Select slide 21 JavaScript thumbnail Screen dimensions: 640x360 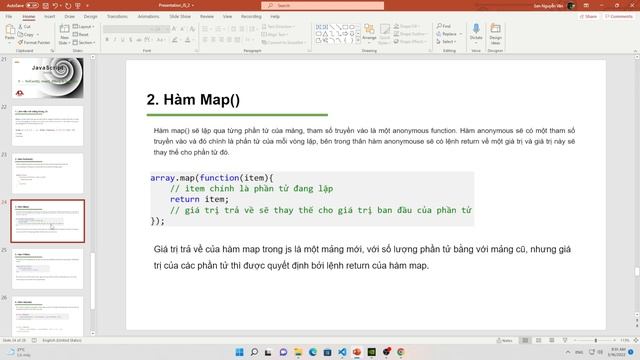click(47, 78)
